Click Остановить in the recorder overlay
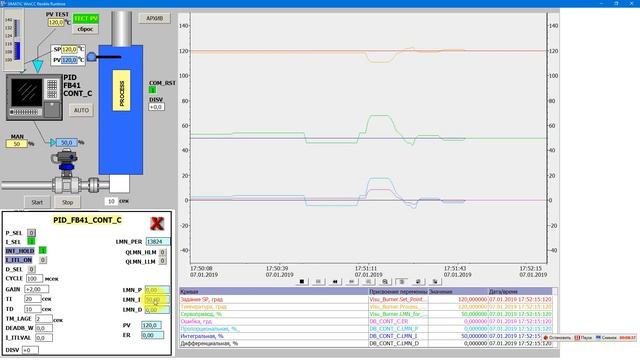Viewport: 640px width, 360px height. coord(557,338)
